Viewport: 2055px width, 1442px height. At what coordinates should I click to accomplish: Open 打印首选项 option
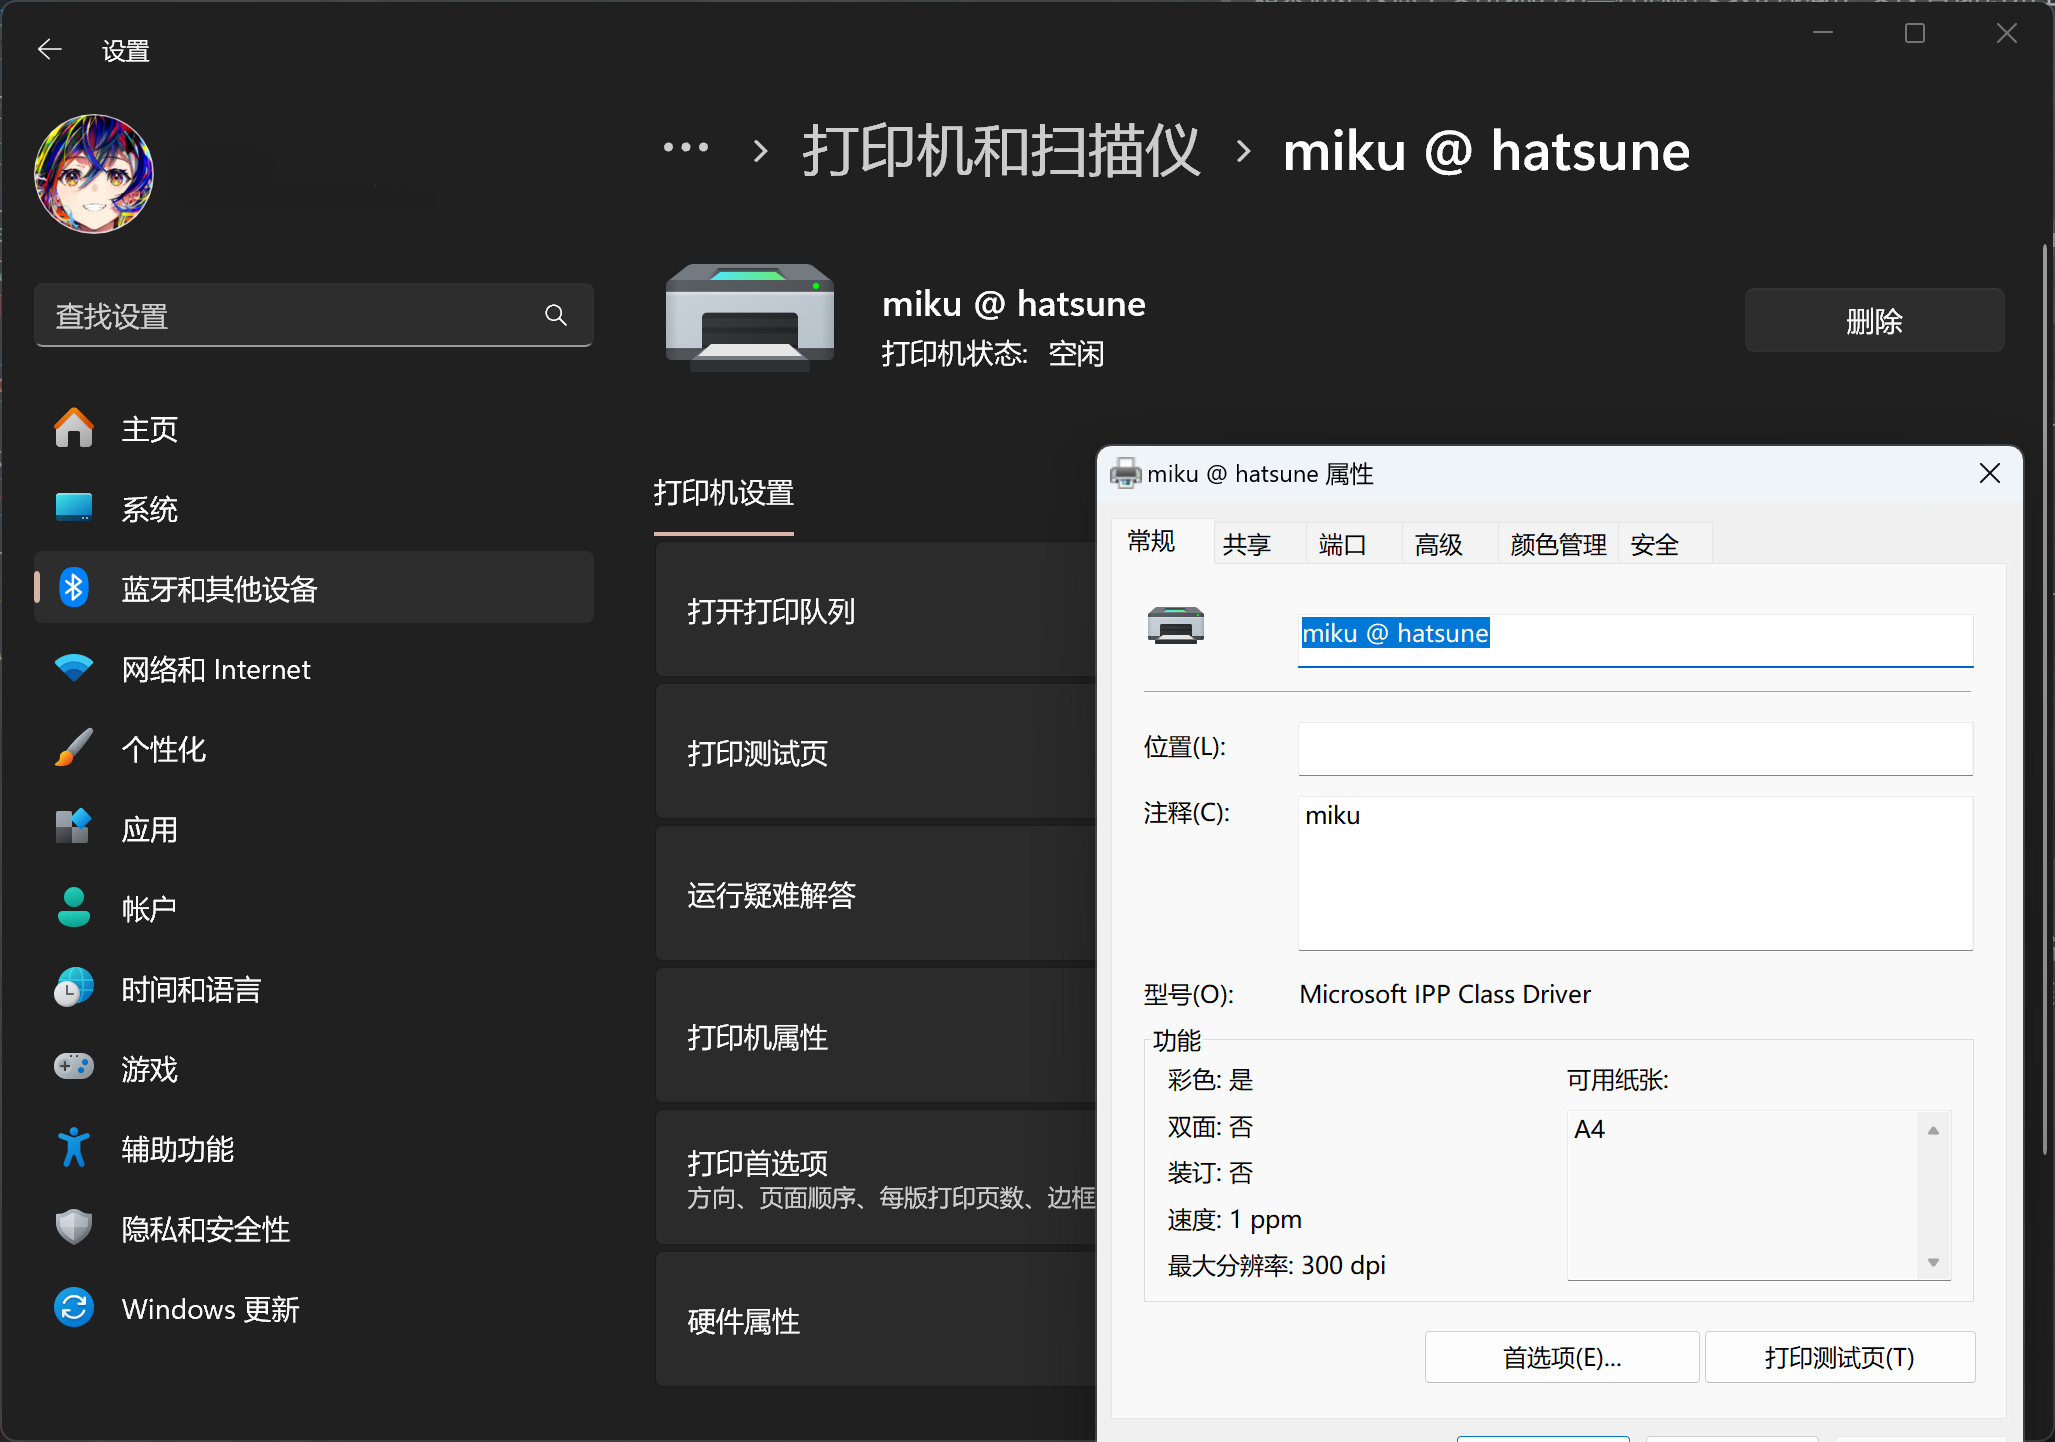click(x=876, y=1178)
